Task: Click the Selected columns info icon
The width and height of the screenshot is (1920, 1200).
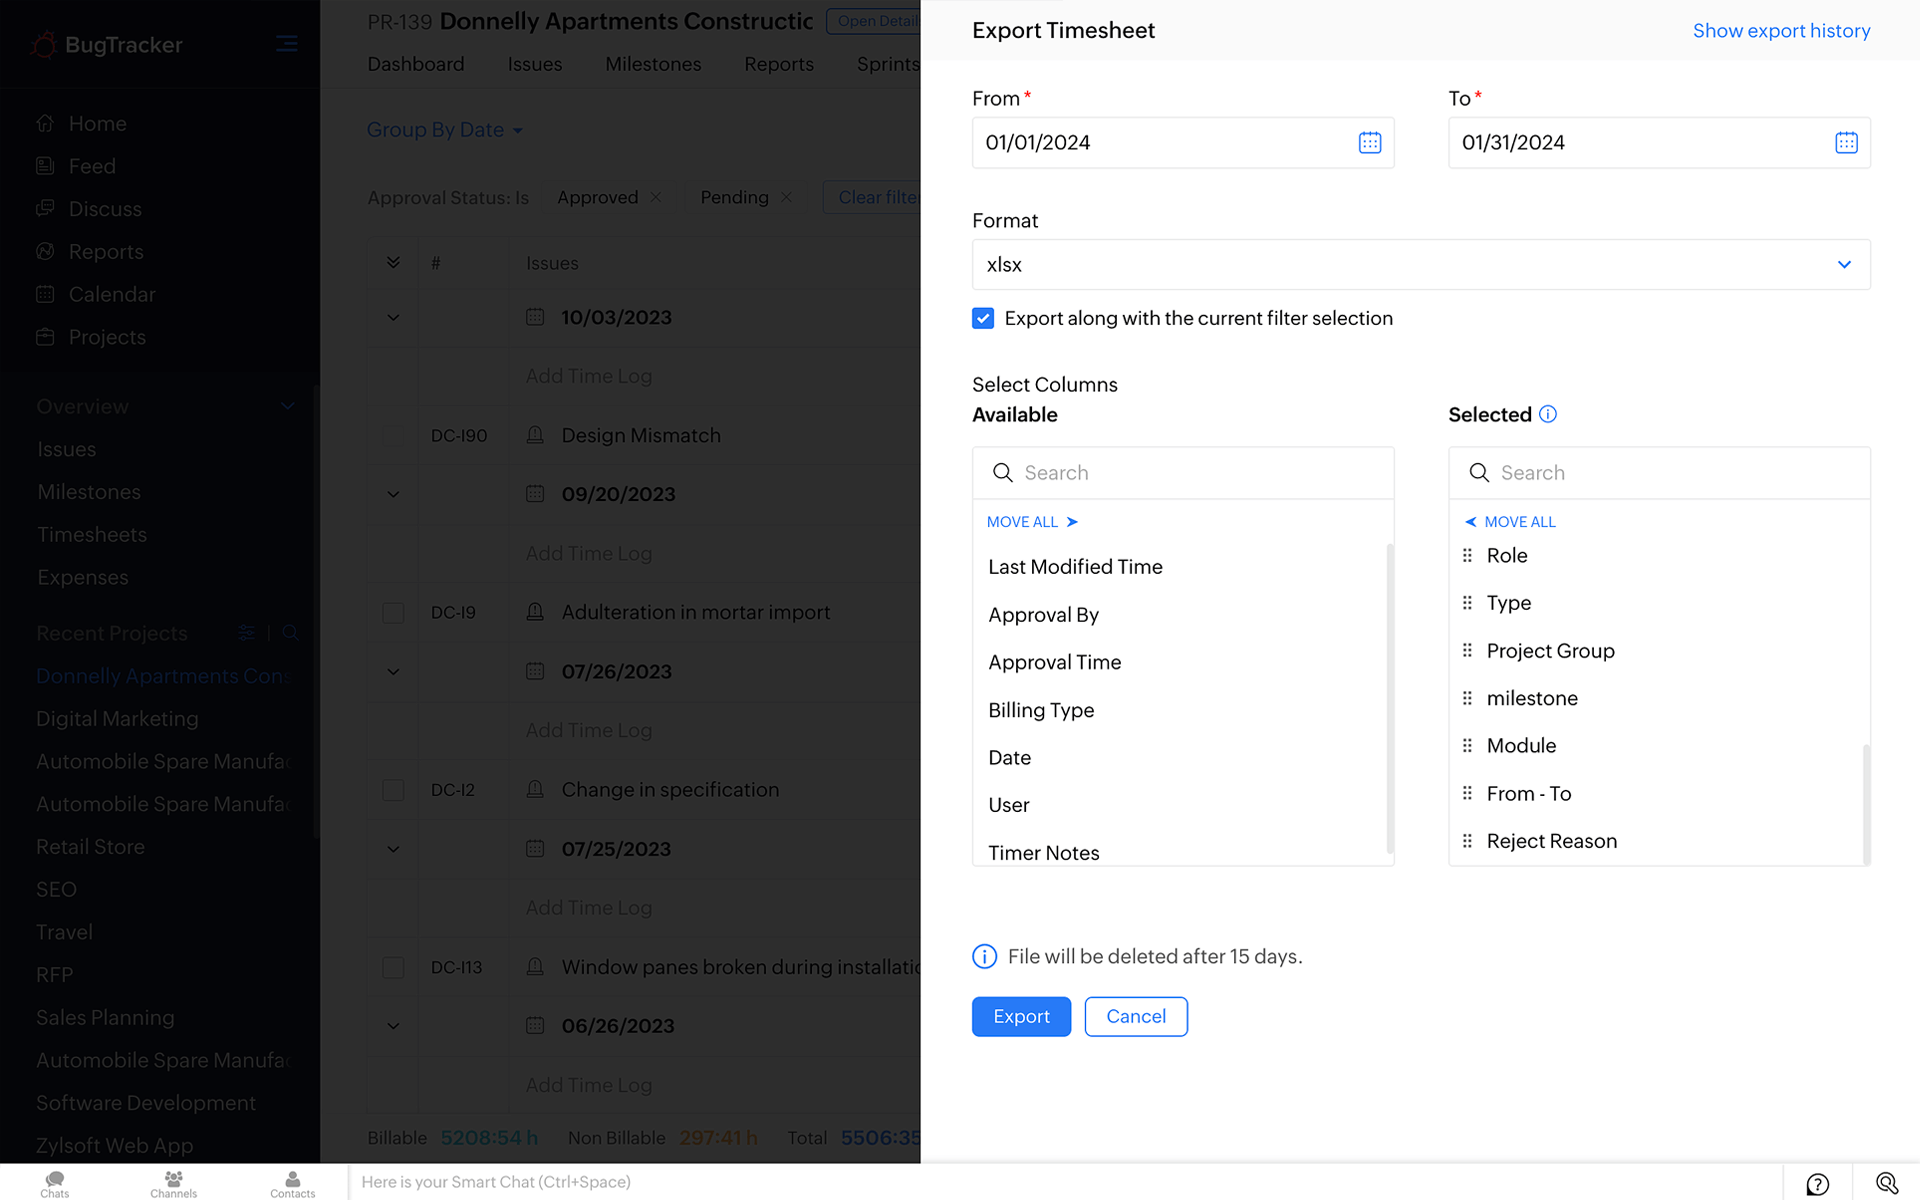Action: [1547, 414]
